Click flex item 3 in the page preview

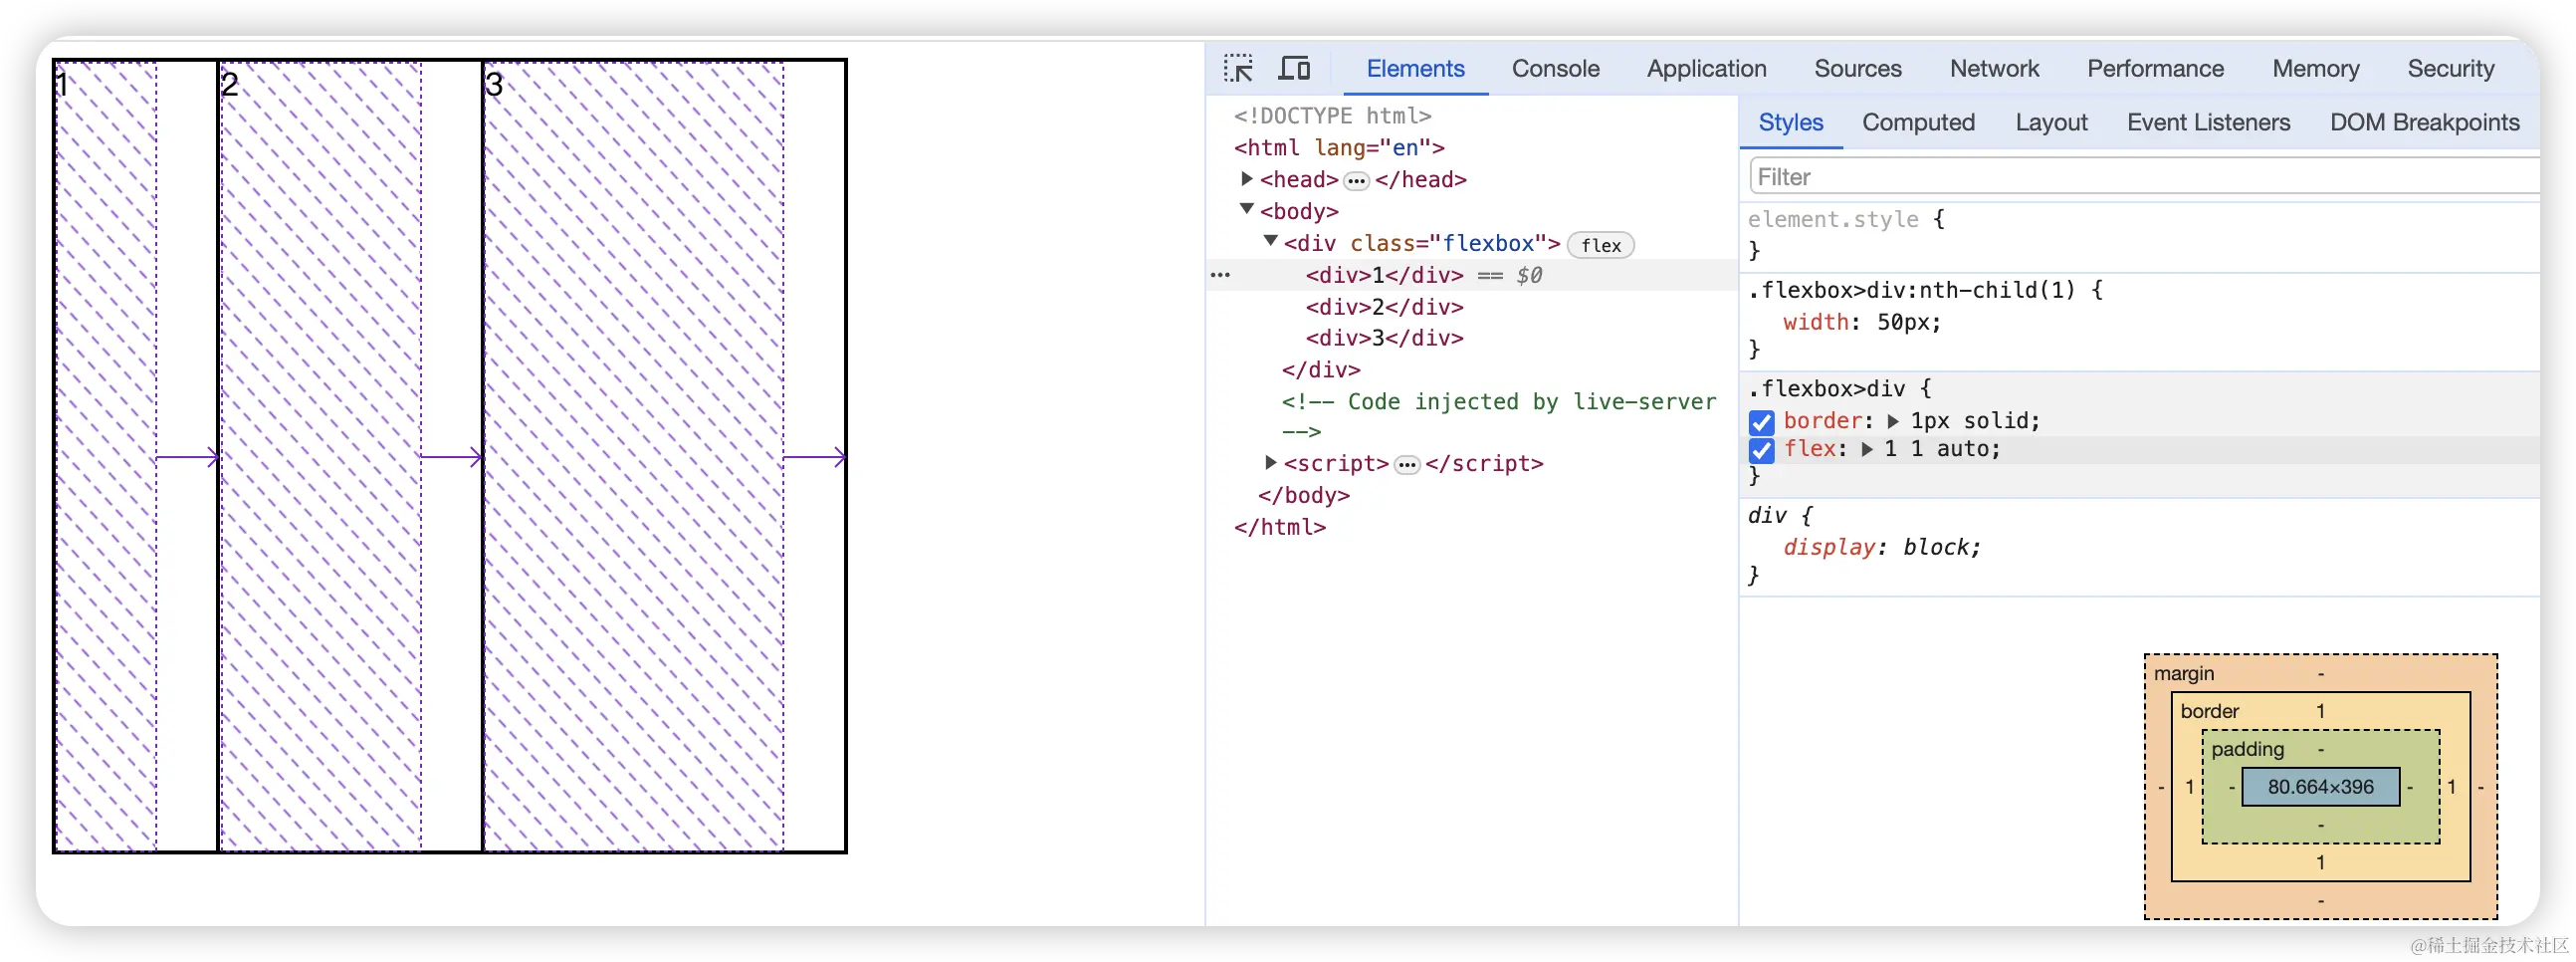click(x=664, y=456)
